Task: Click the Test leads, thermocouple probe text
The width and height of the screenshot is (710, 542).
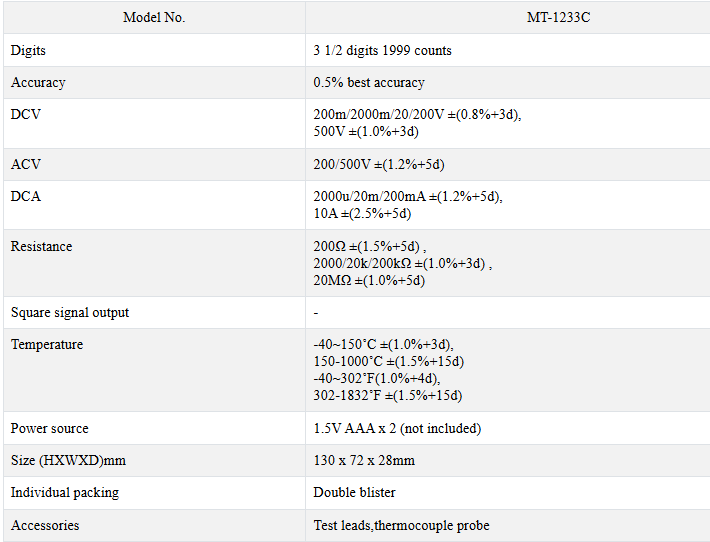Action: (401, 525)
